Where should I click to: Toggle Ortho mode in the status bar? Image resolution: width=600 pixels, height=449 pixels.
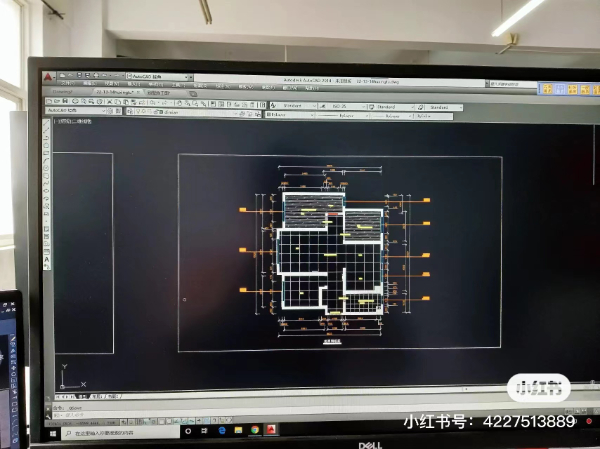(x=147, y=421)
